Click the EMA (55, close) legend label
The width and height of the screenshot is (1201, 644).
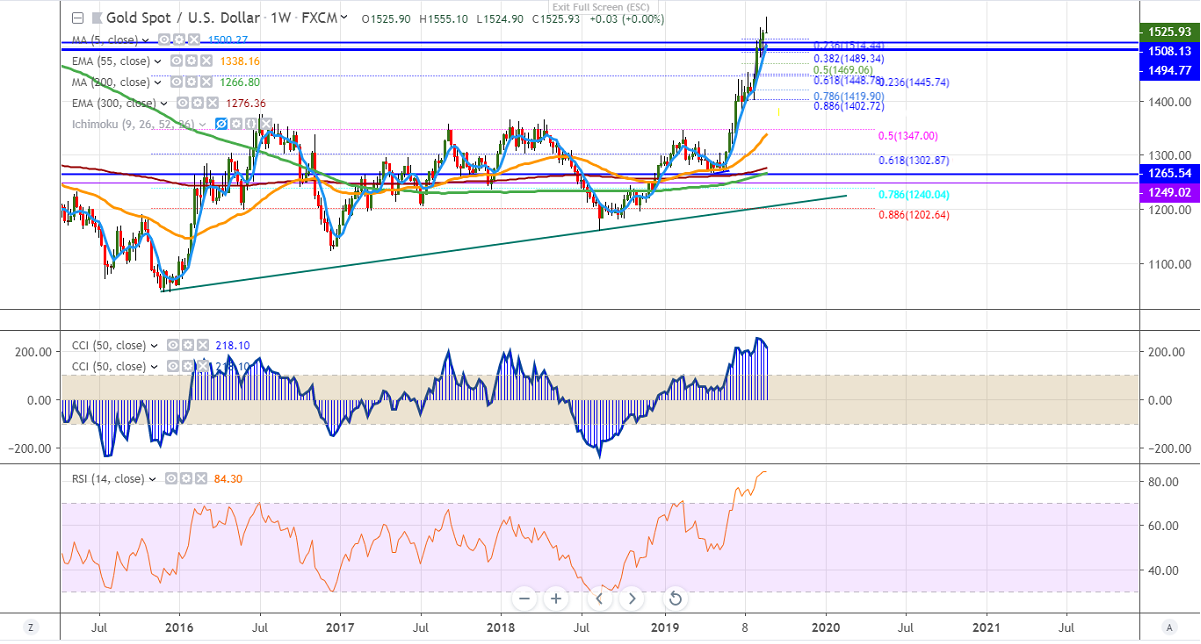(111, 61)
